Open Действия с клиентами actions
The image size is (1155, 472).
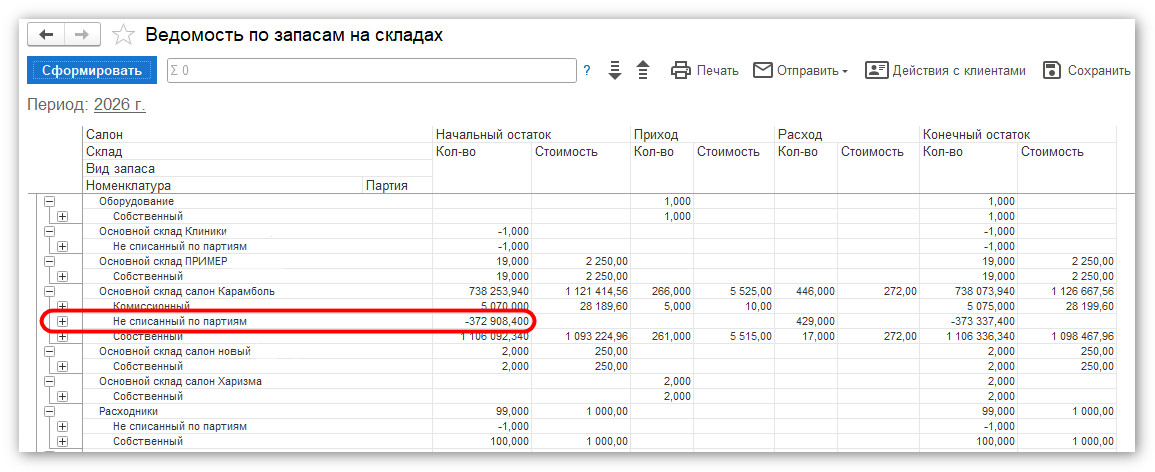point(945,71)
